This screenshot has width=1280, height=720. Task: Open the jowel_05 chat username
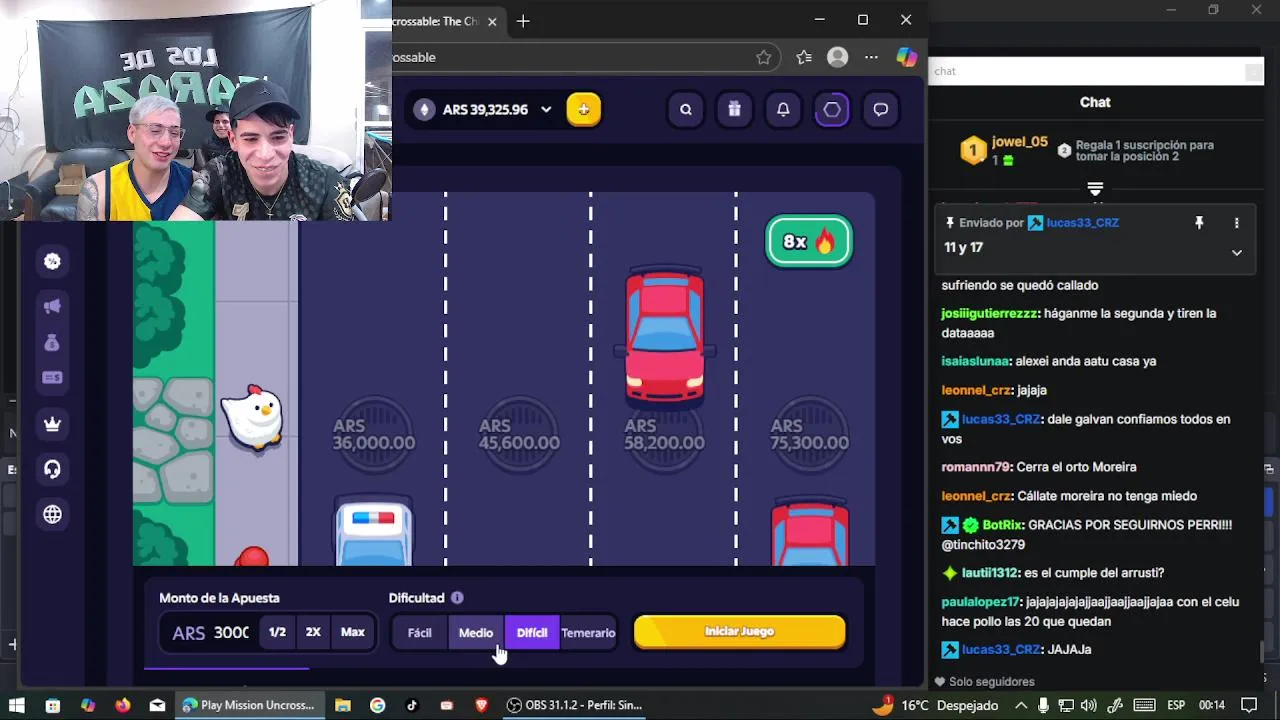pyautogui.click(x=1020, y=142)
